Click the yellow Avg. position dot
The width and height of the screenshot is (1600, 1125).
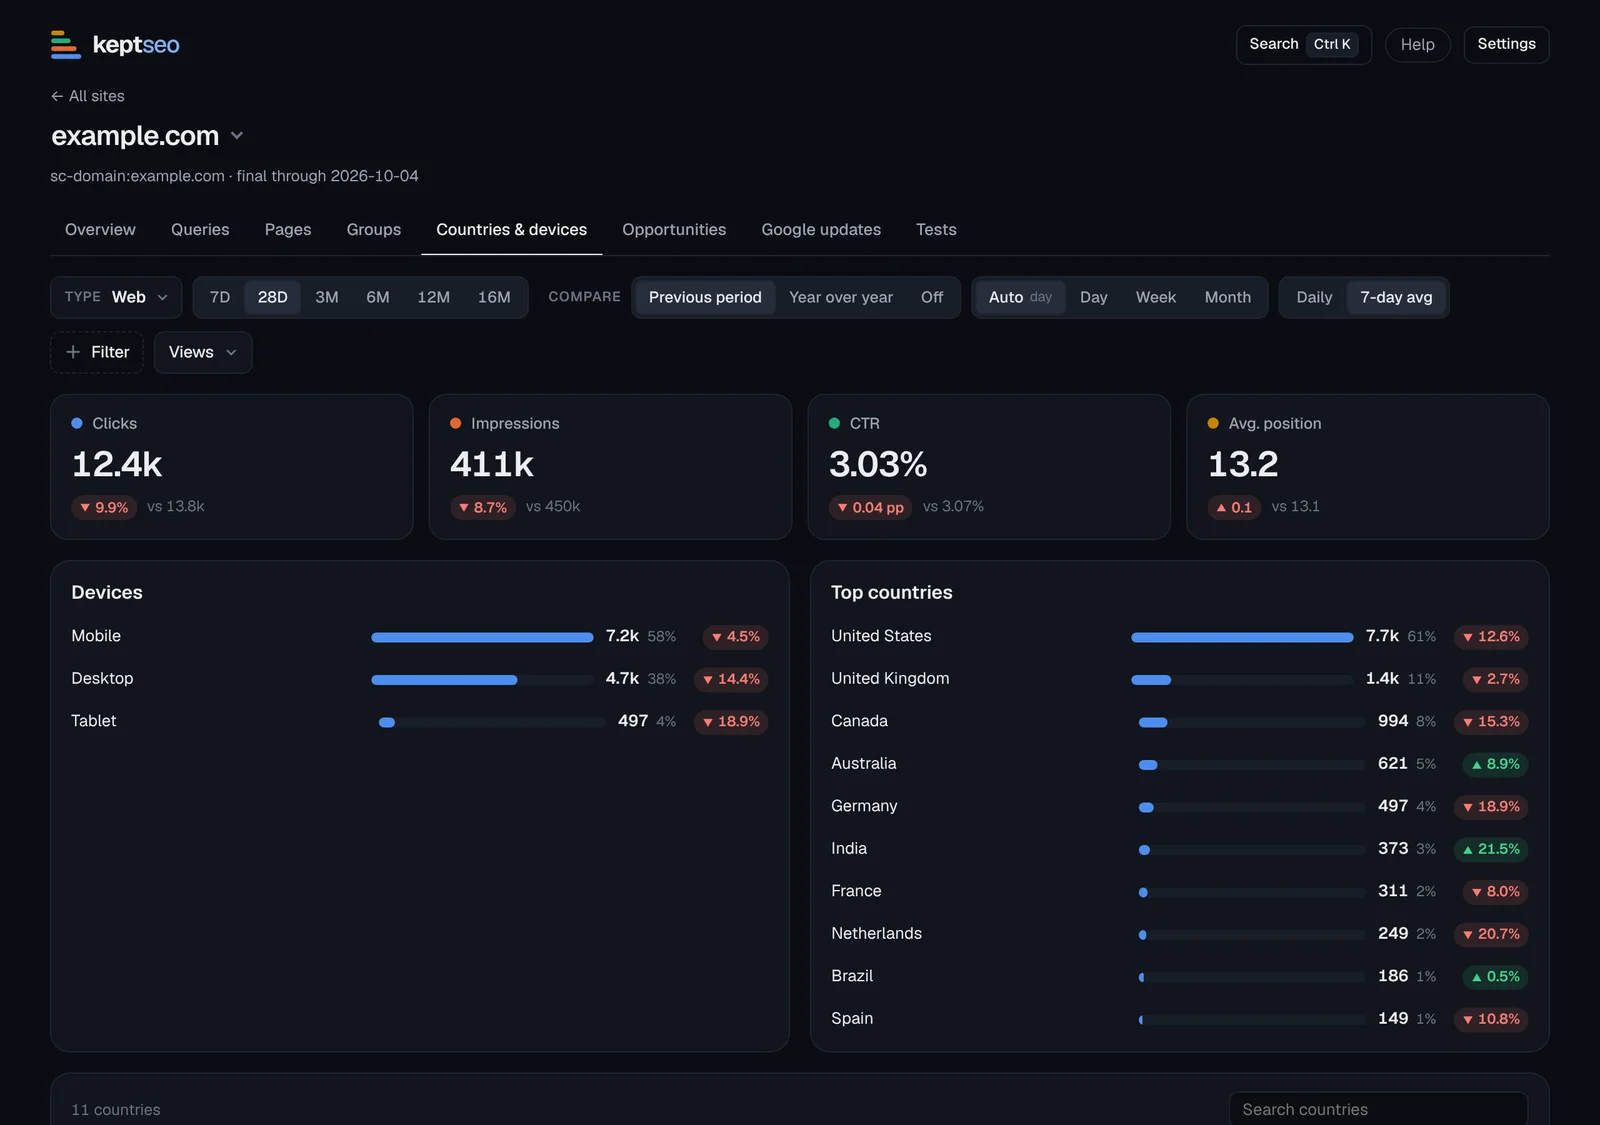click(1213, 423)
